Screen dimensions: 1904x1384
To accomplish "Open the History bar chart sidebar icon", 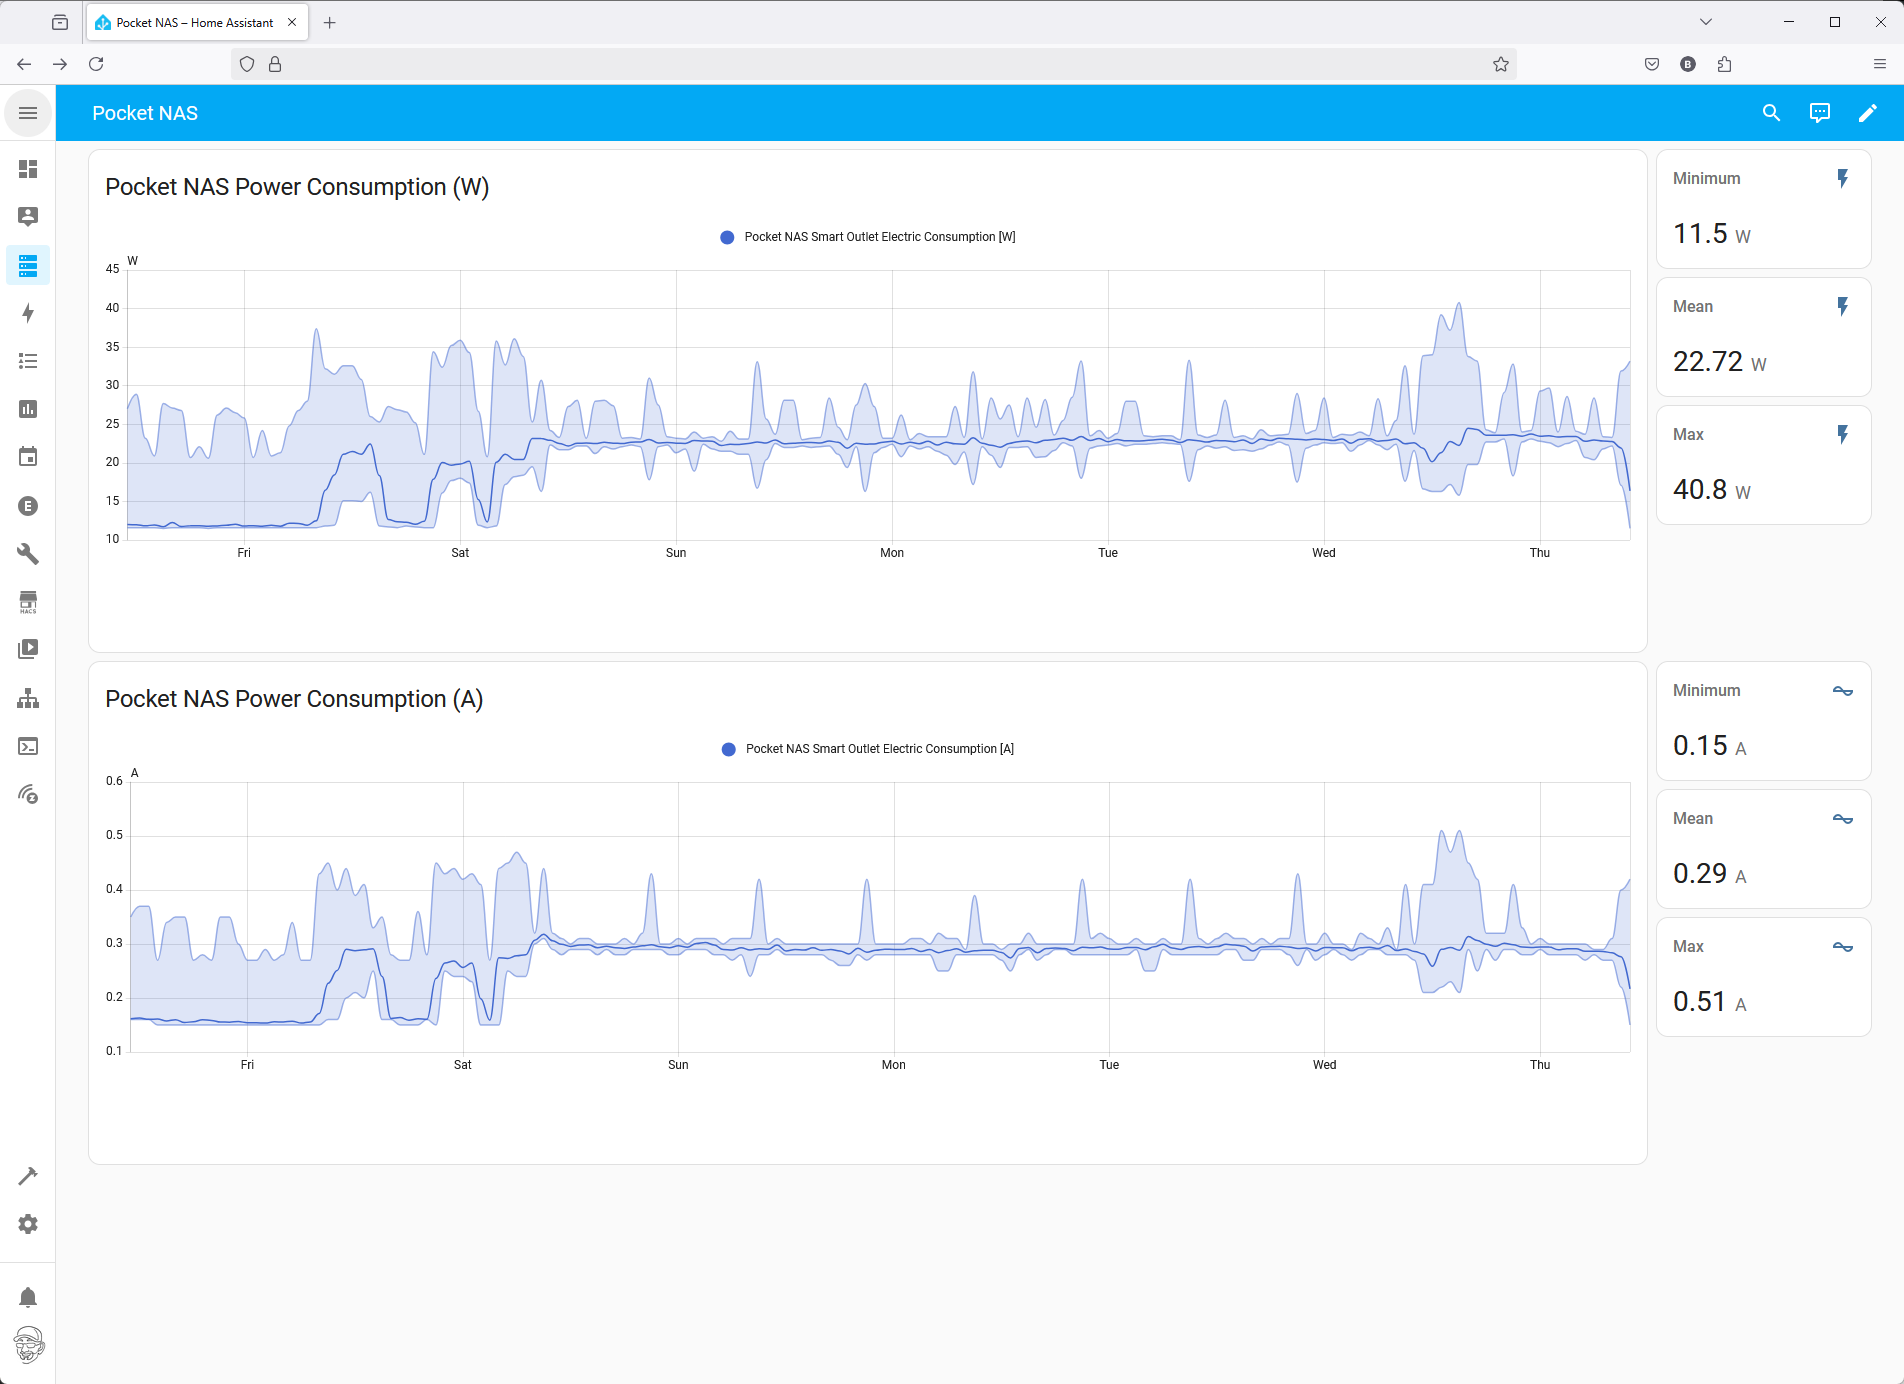I will [x=28, y=409].
